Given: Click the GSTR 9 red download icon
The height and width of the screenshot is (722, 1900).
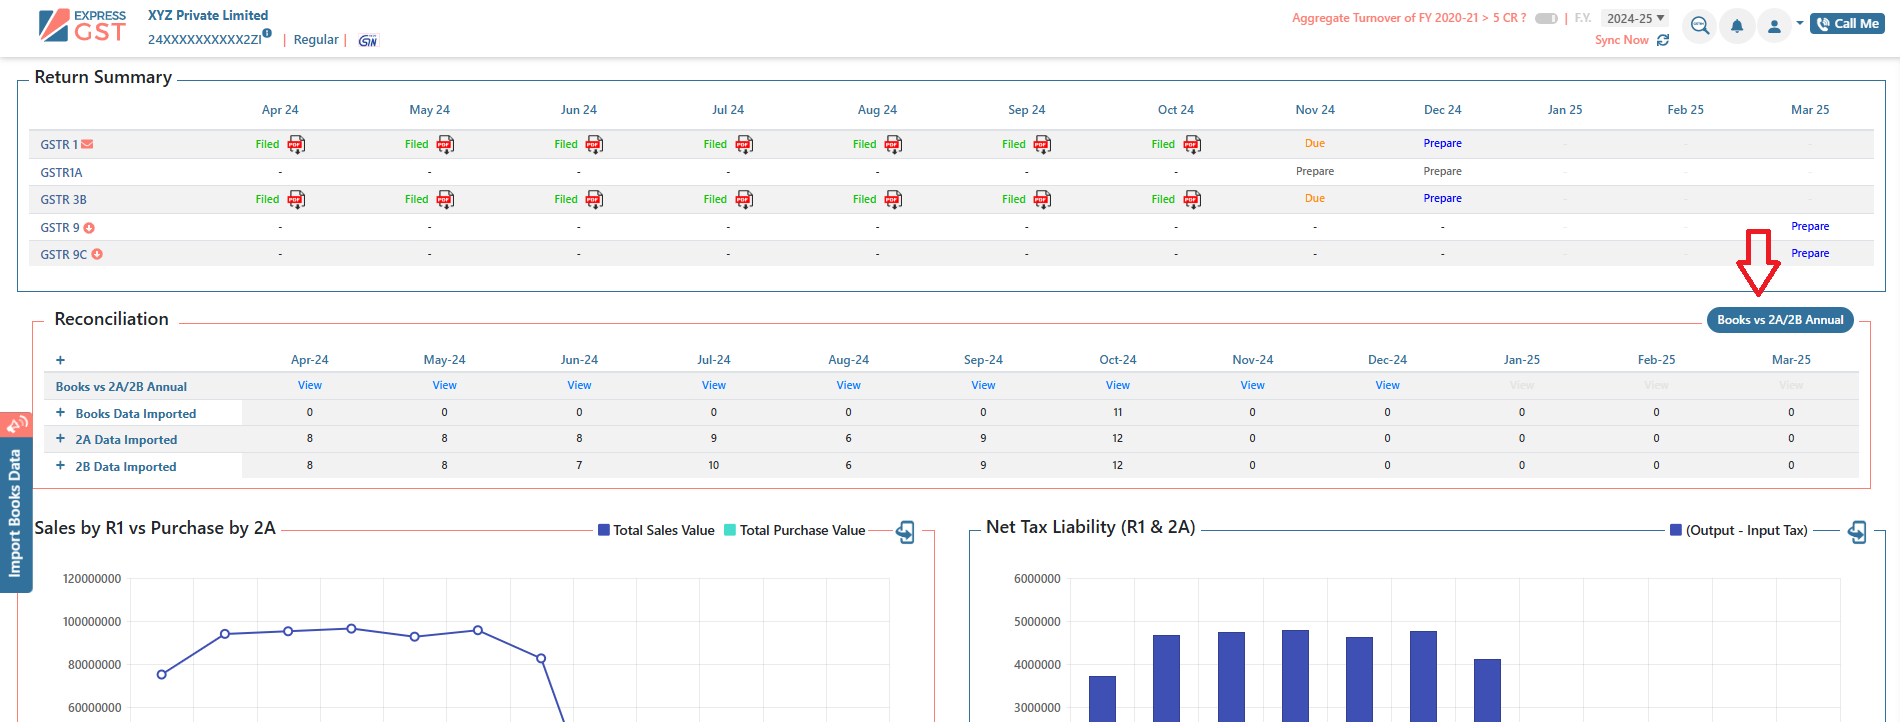Looking at the screenshot, I should click(89, 228).
